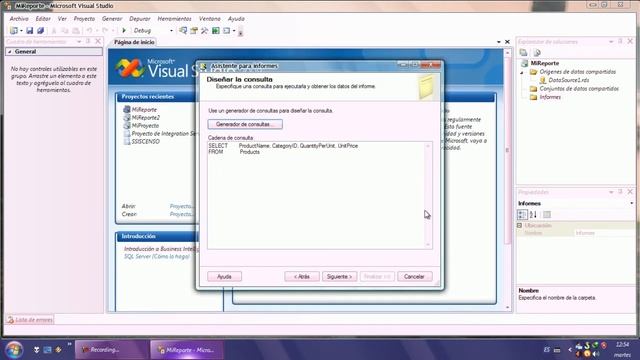Viewport: 640px width, 360px height.
Task: Collapse the General group in the toolbox
Action: (10, 52)
